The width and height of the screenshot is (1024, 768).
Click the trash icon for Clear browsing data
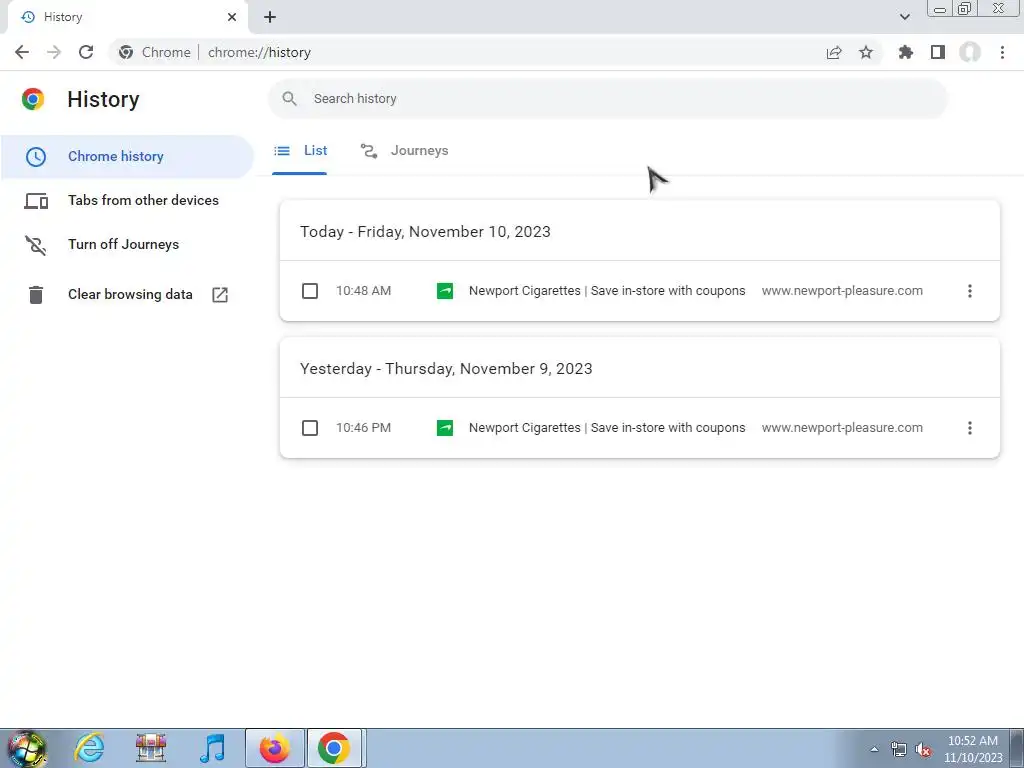click(x=36, y=295)
